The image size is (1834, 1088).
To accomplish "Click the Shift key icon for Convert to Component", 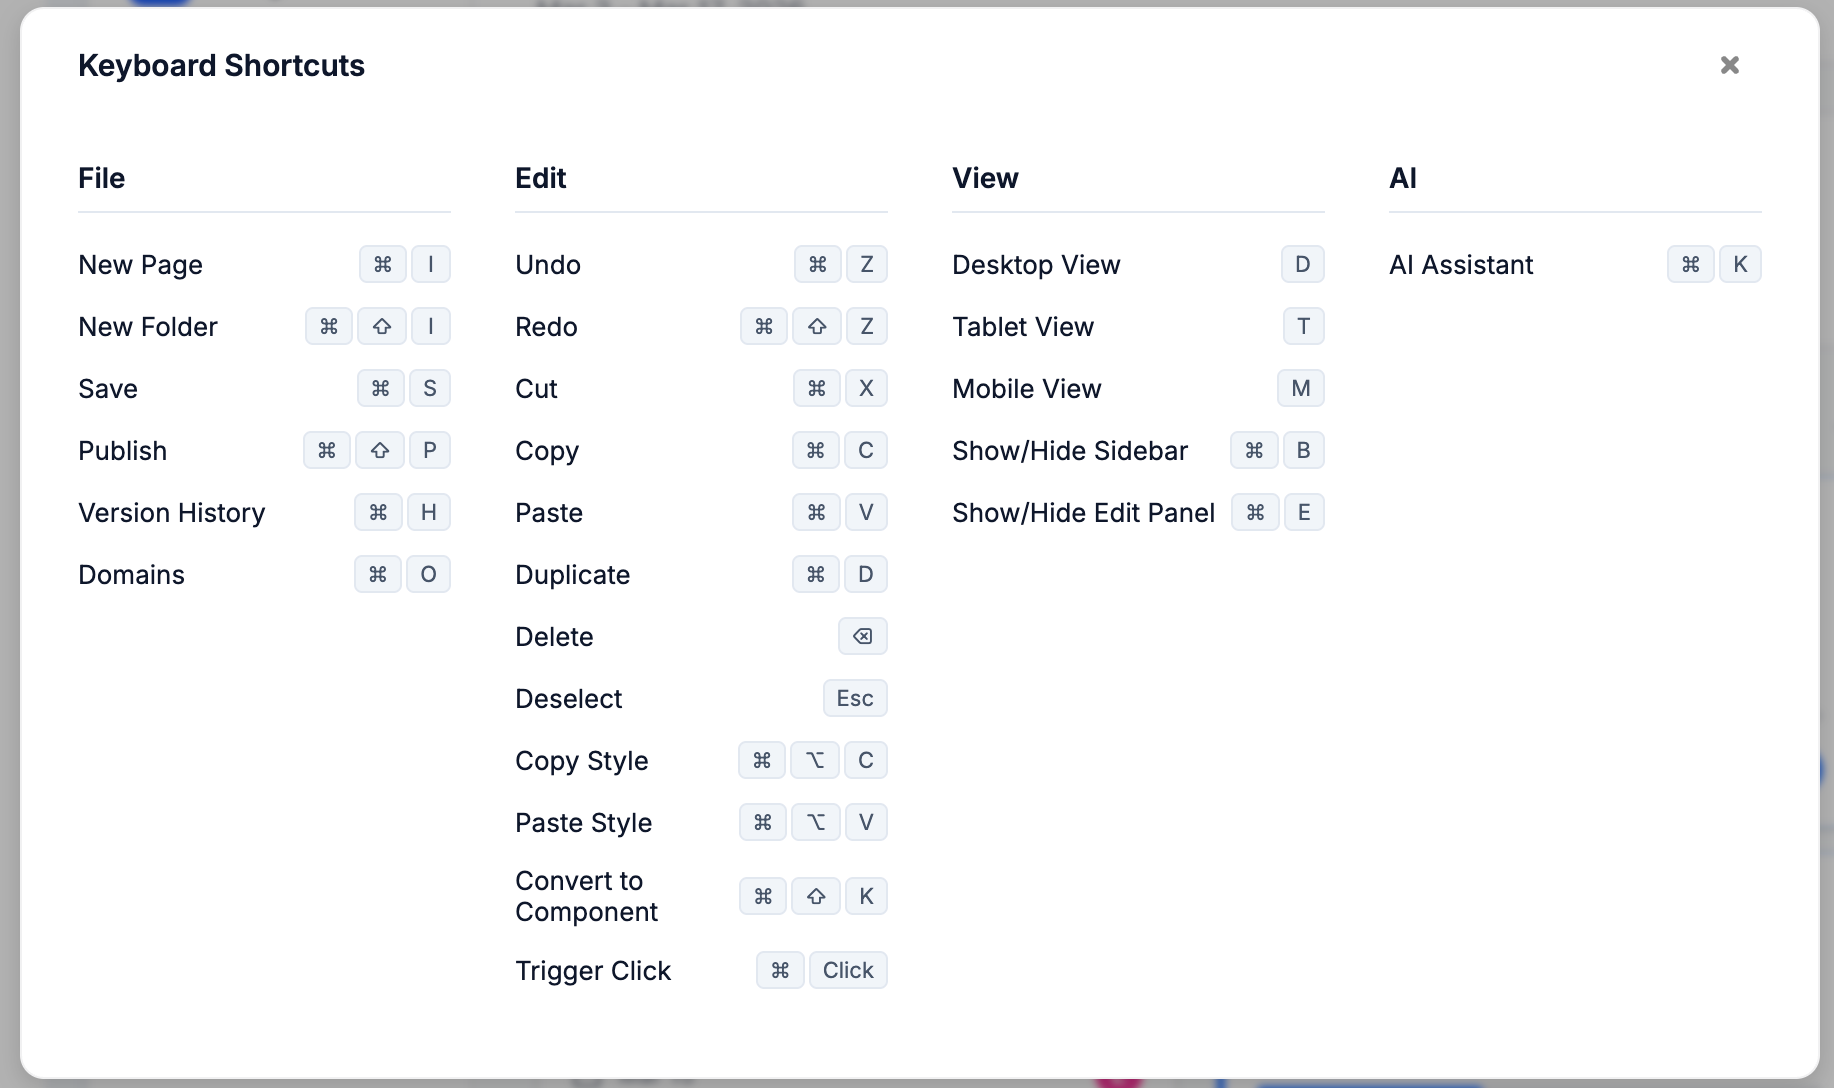I will click(x=815, y=896).
